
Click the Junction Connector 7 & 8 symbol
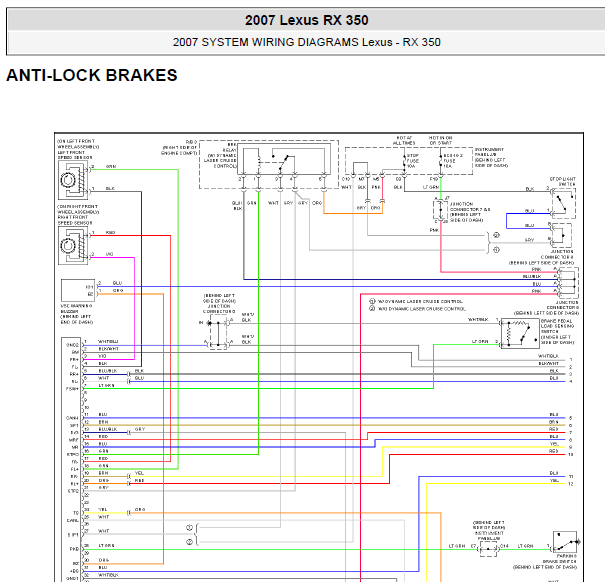(440, 210)
